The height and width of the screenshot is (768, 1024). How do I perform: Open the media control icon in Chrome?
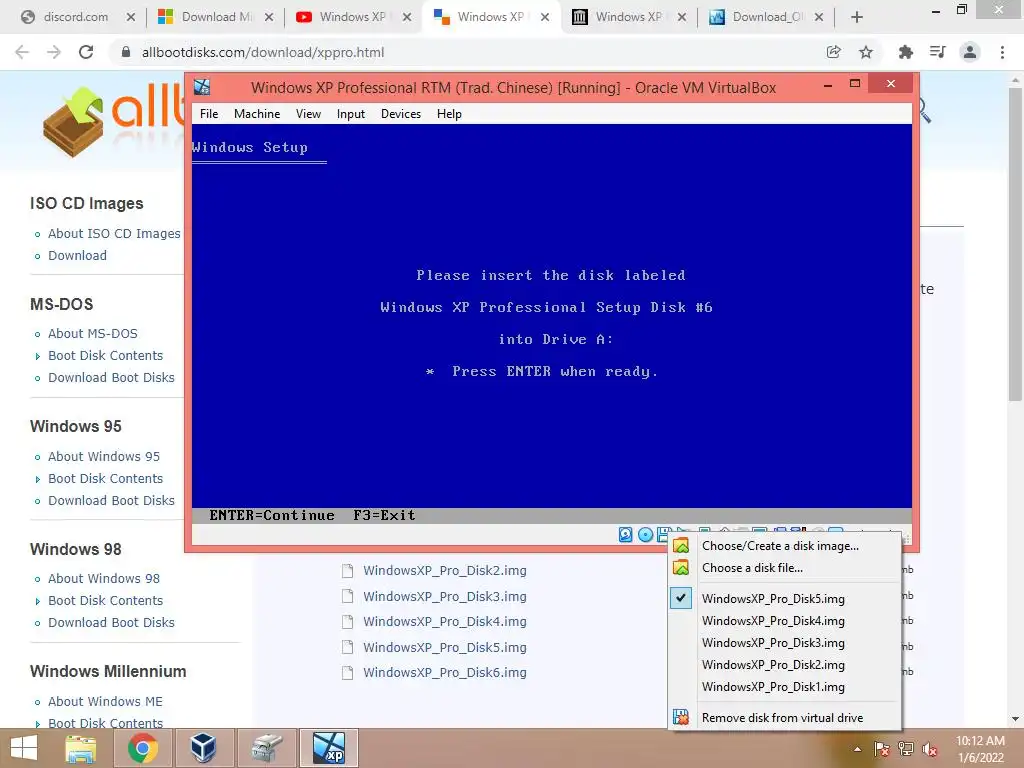tap(938, 52)
